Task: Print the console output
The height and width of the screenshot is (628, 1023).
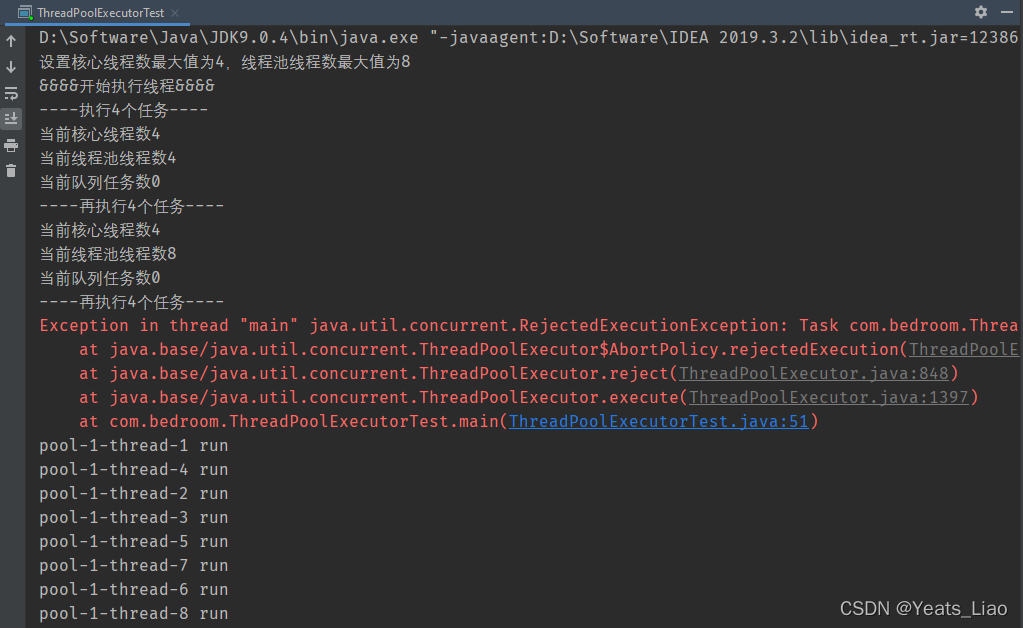Action: pos(11,145)
